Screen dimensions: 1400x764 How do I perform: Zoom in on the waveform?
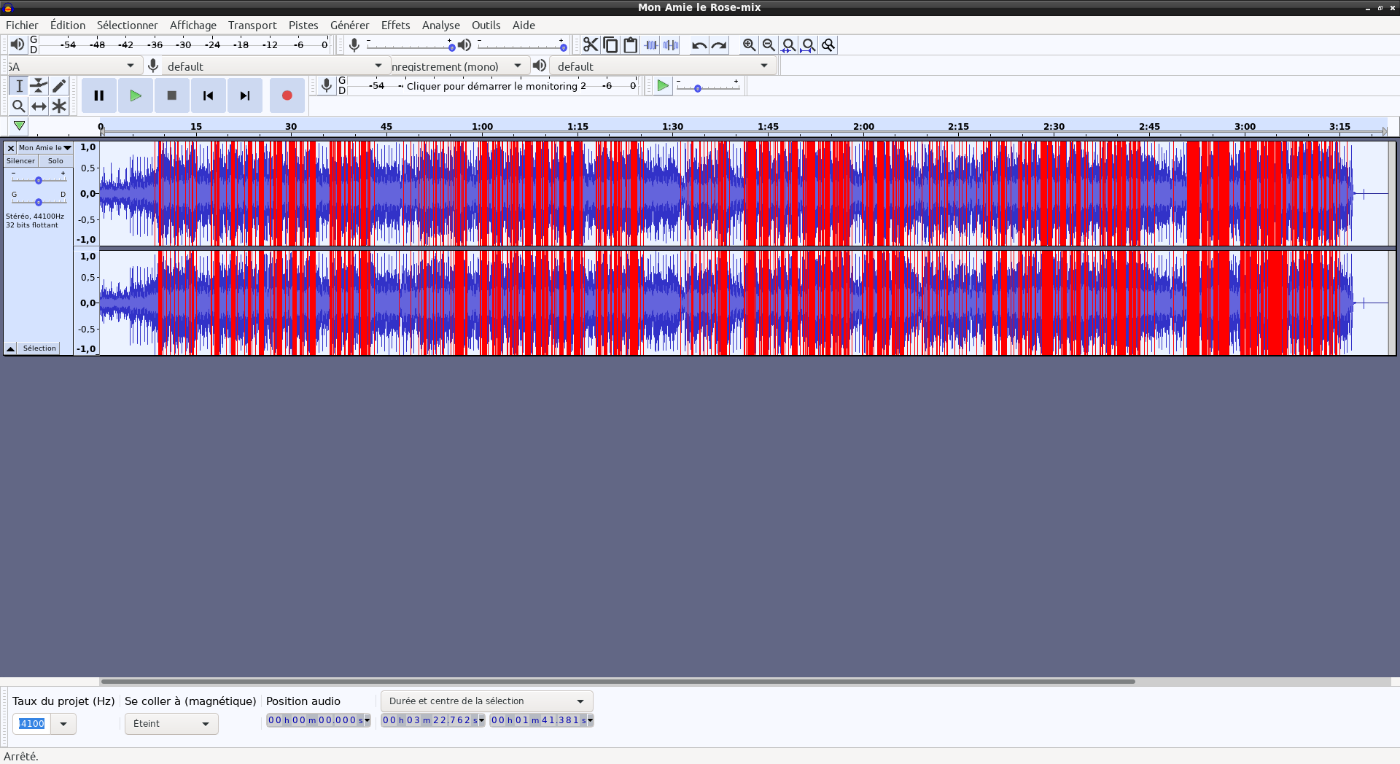pos(749,45)
